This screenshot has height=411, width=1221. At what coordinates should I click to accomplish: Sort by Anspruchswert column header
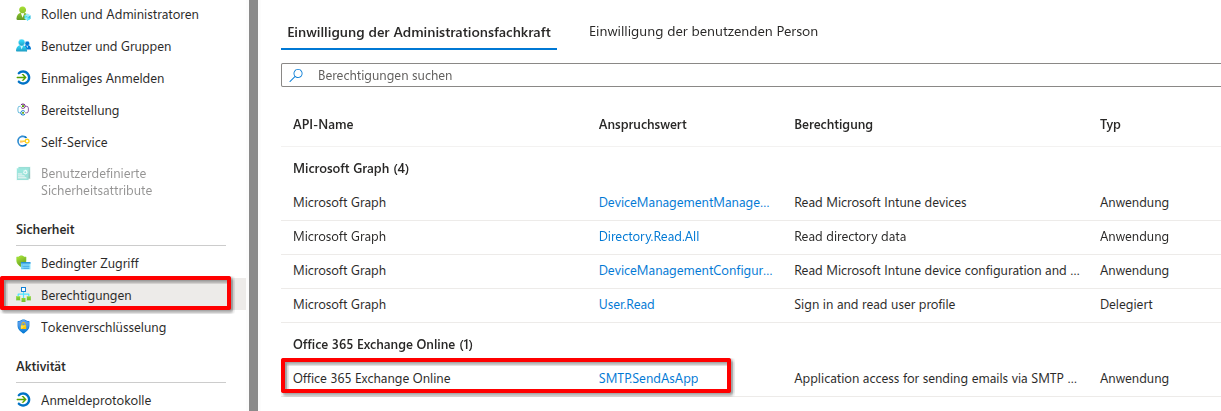pyautogui.click(x=643, y=125)
